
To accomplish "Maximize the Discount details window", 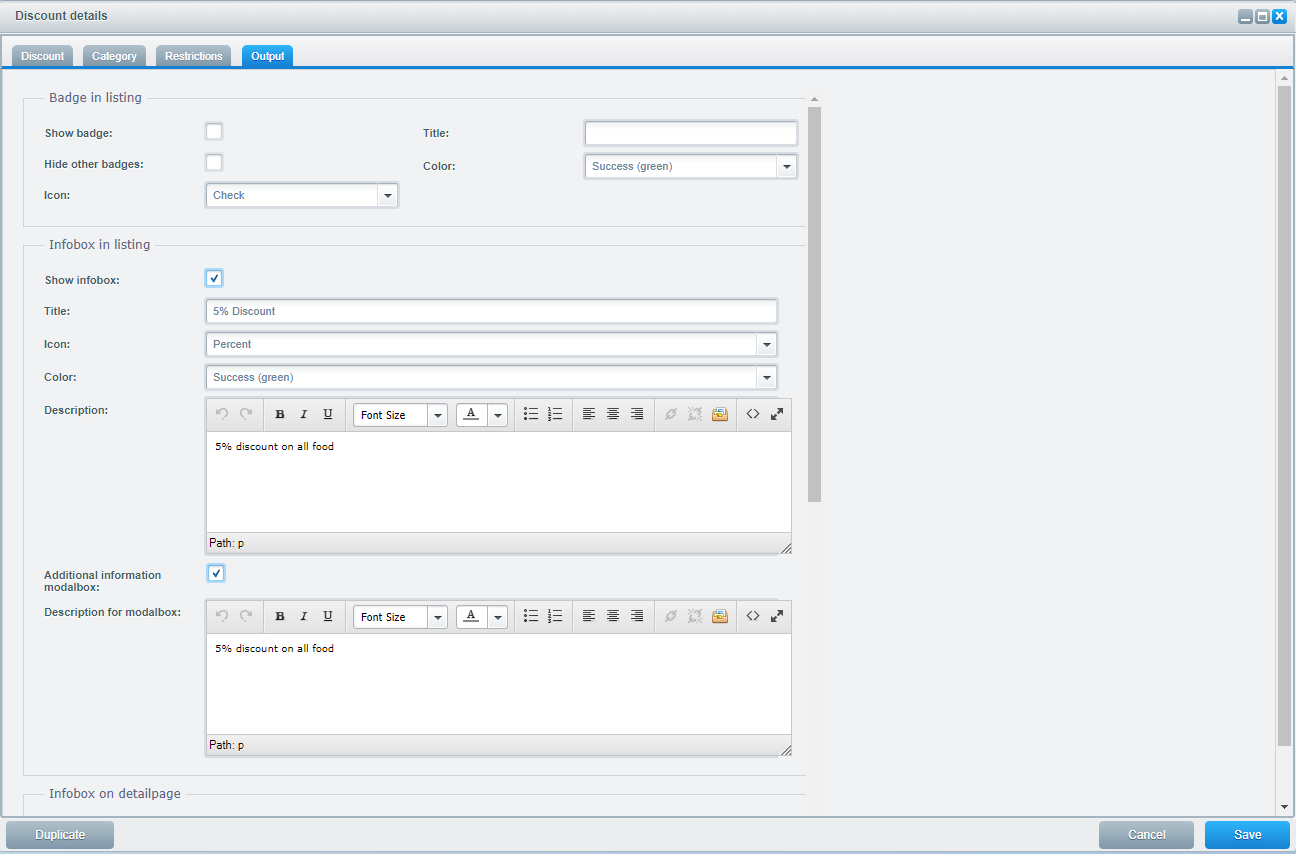I will pyautogui.click(x=1262, y=16).
